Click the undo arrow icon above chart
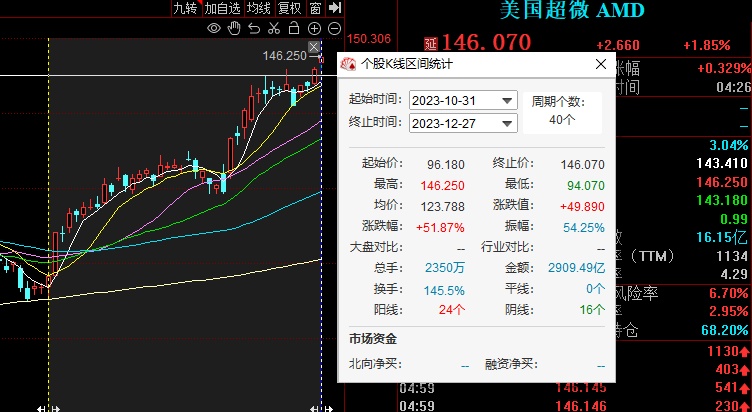The height and width of the screenshot is (412, 752). point(254,29)
